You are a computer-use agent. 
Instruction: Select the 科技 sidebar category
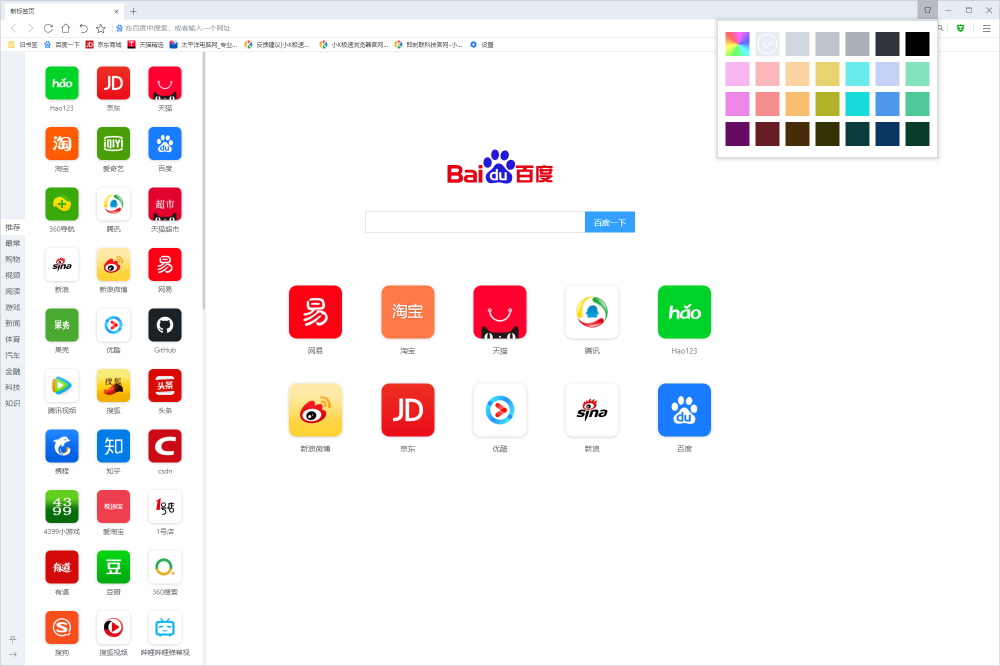(x=13, y=387)
